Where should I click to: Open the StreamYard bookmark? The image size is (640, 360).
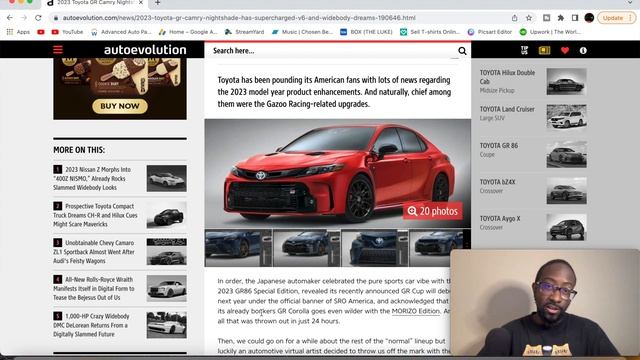coord(244,32)
